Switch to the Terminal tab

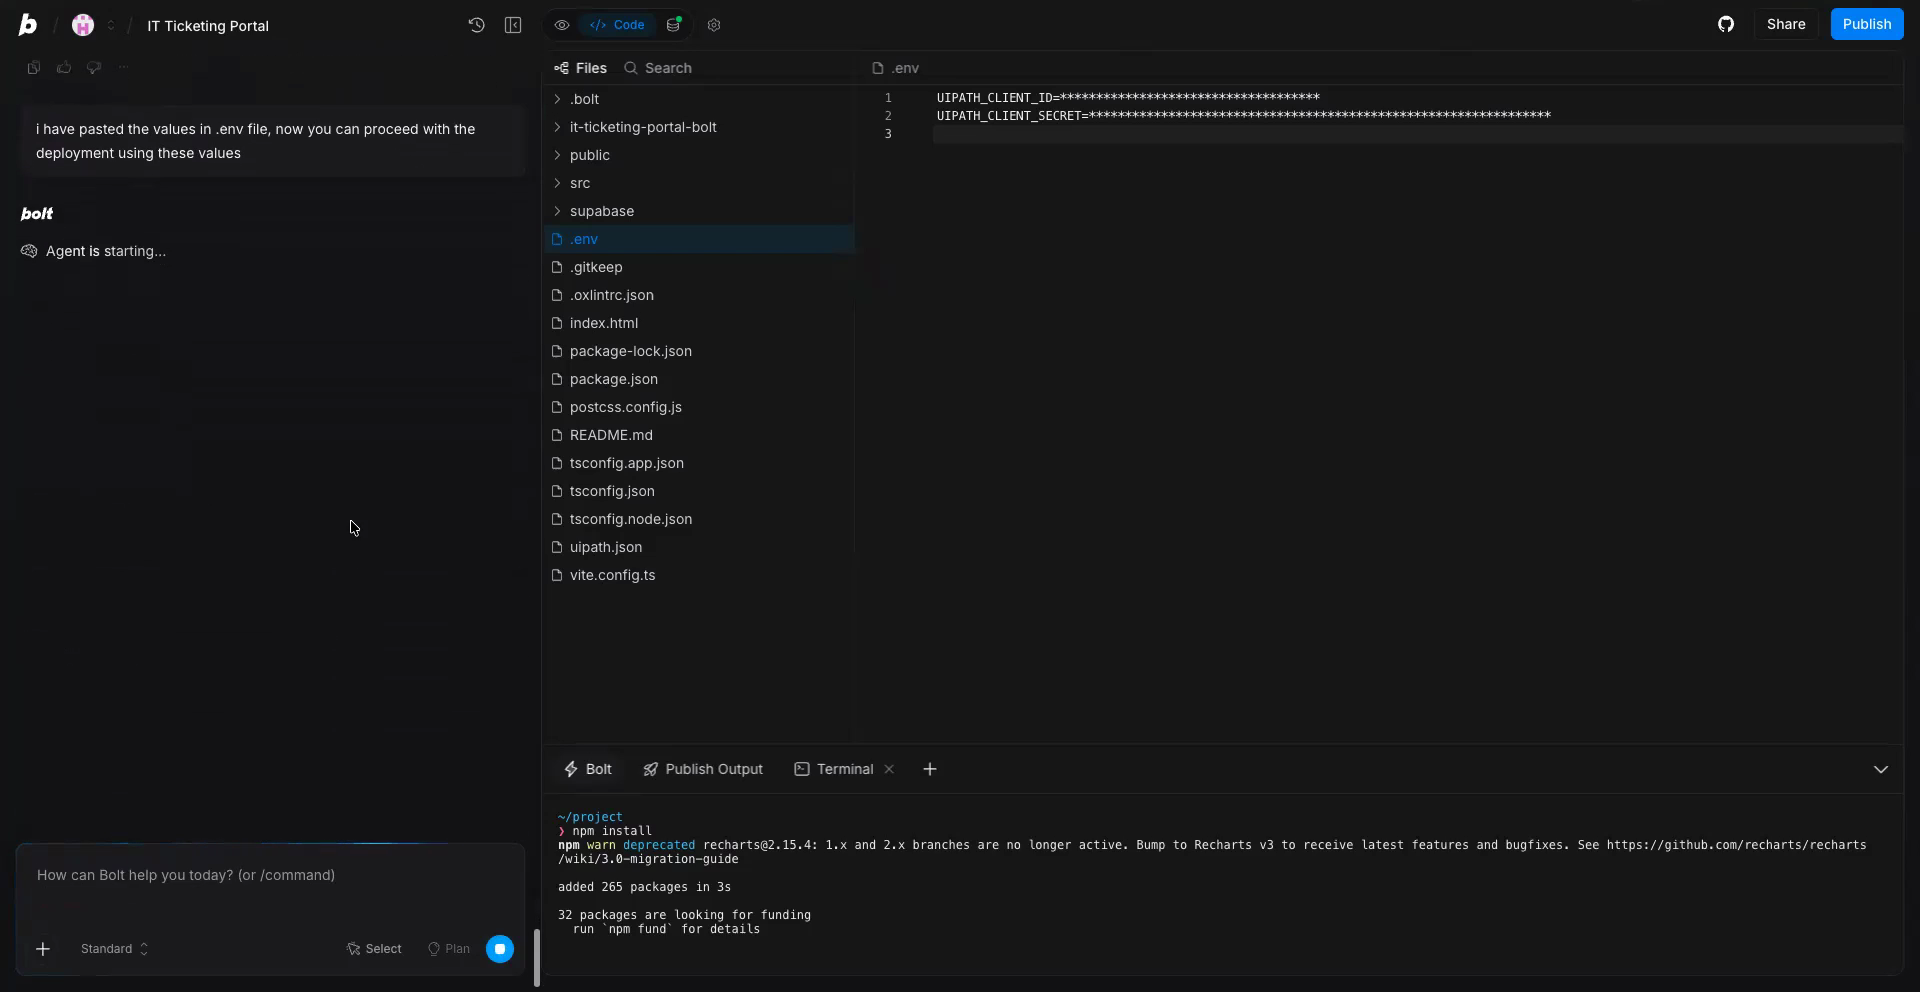[x=834, y=769]
